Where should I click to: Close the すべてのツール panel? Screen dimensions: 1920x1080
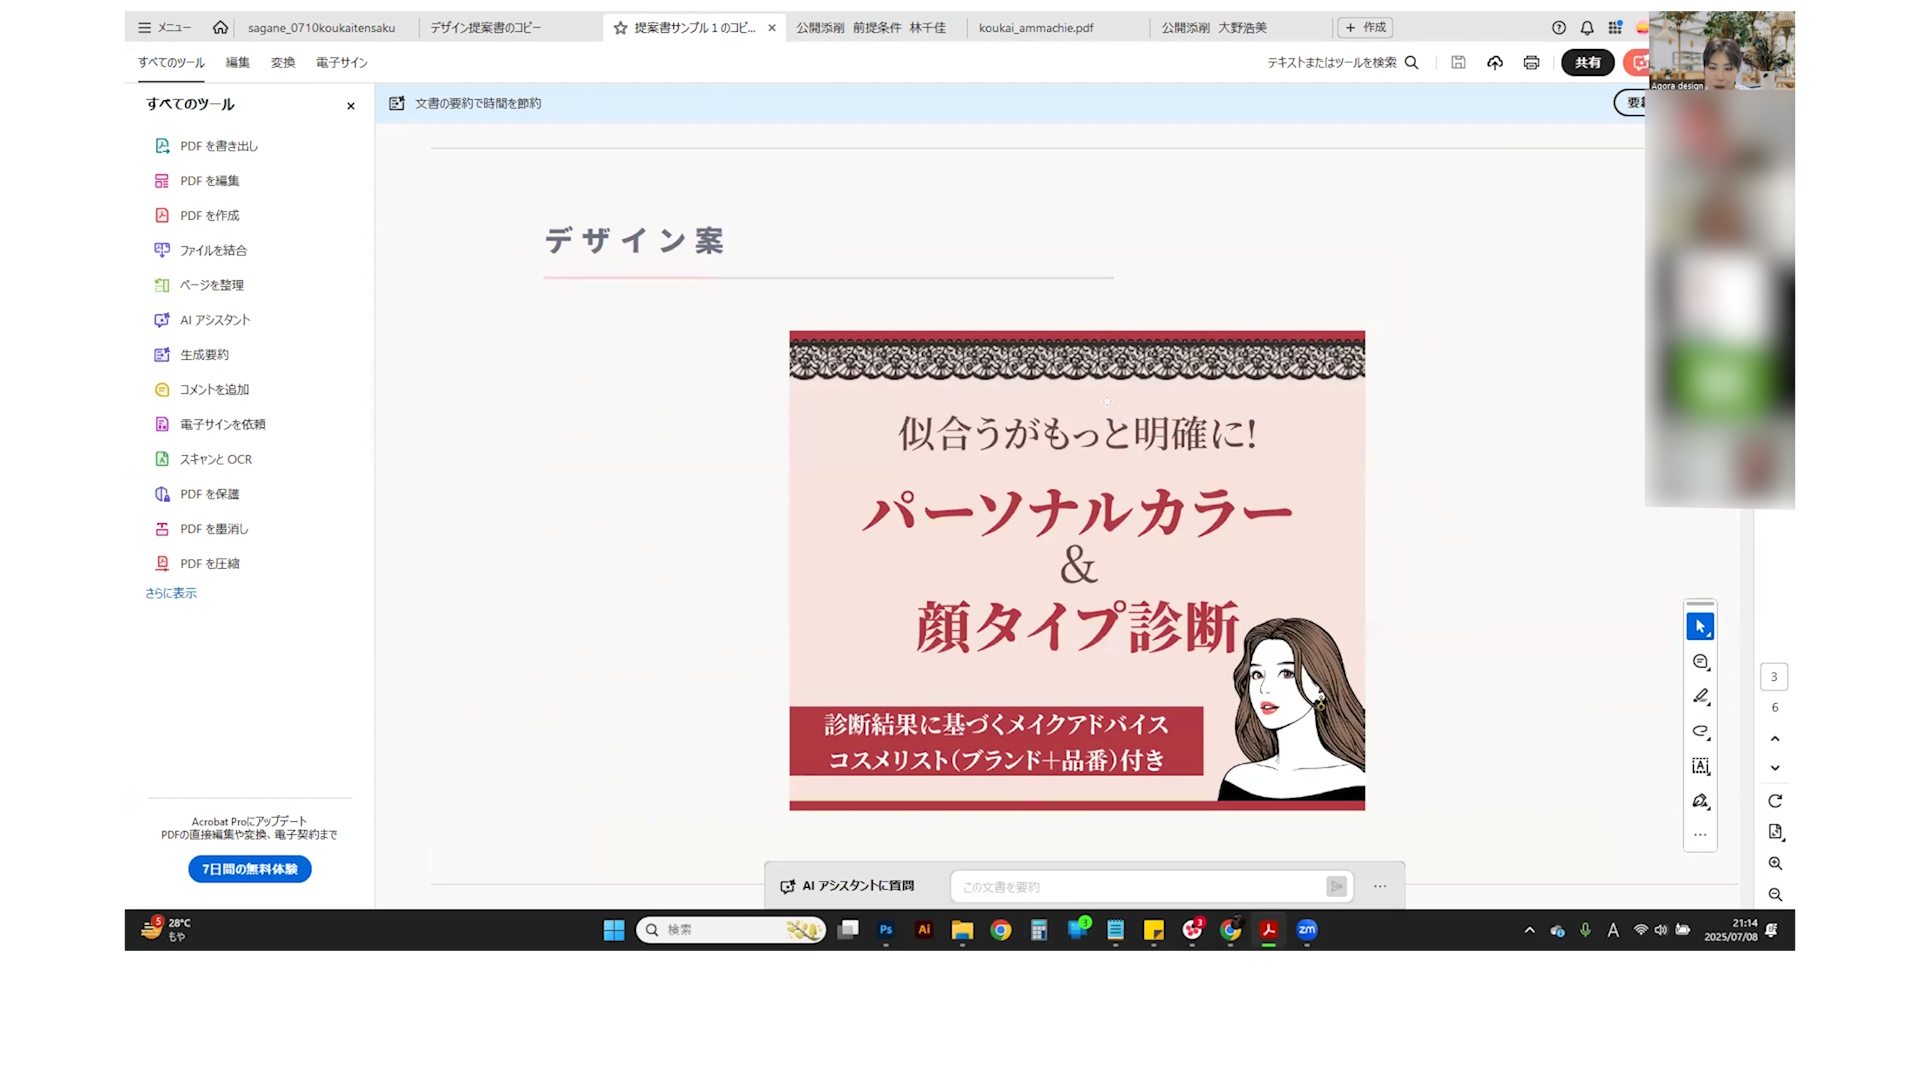click(x=351, y=106)
